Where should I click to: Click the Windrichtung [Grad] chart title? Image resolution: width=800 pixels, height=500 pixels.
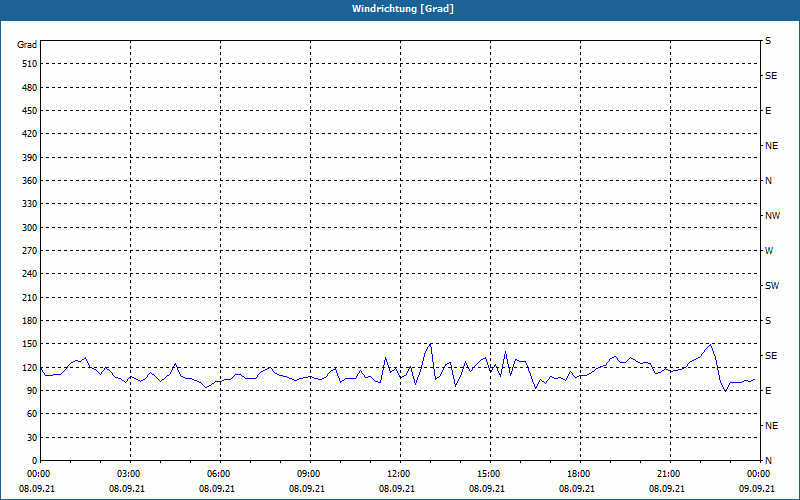pyautogui.click(x=403, y=9)
